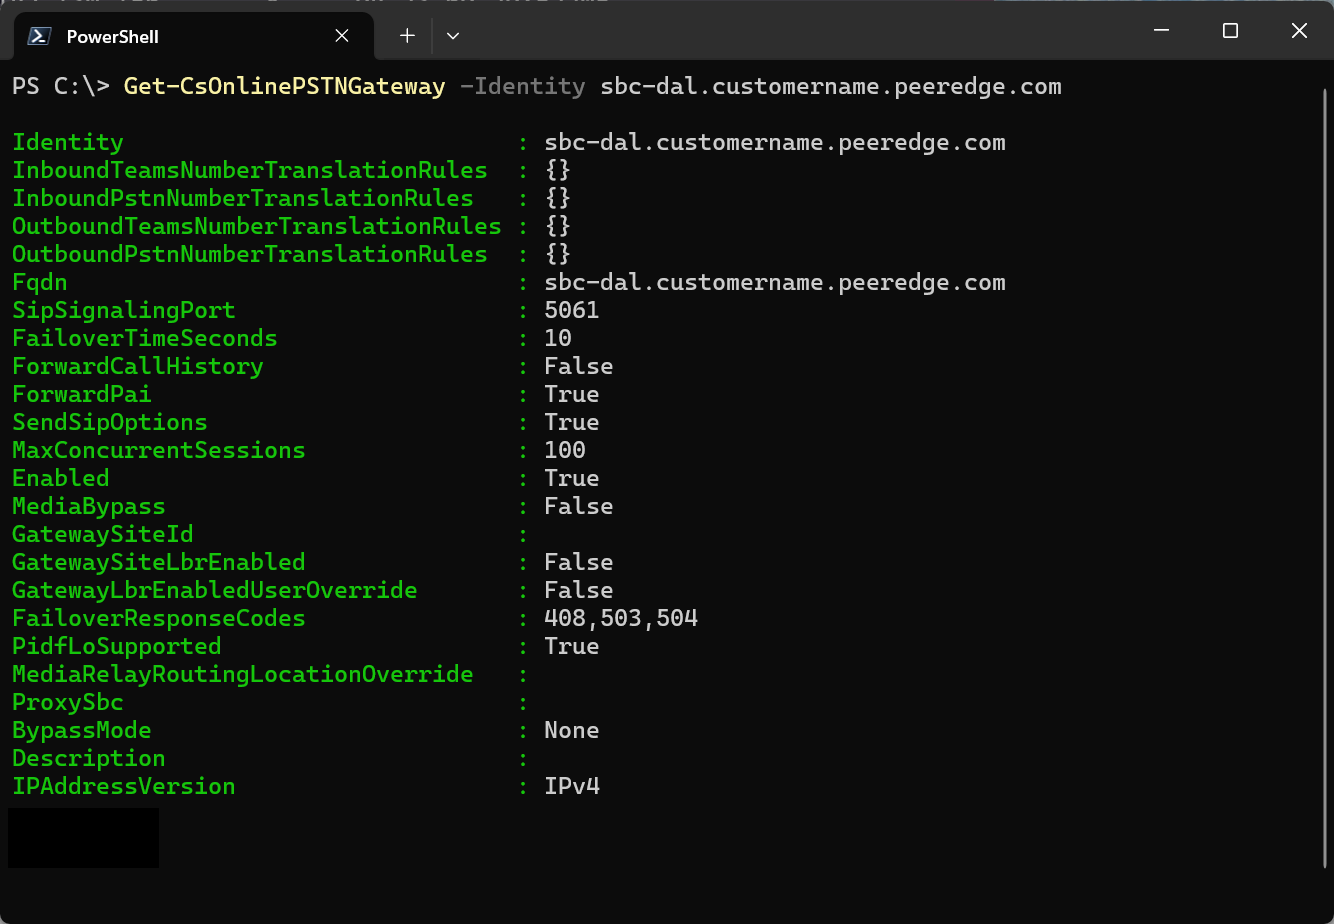This screenshot has width=1334, height=924.
Task: Click the sbc-dal.customername.peeredge.com command argument
Action: coord(831,86)
